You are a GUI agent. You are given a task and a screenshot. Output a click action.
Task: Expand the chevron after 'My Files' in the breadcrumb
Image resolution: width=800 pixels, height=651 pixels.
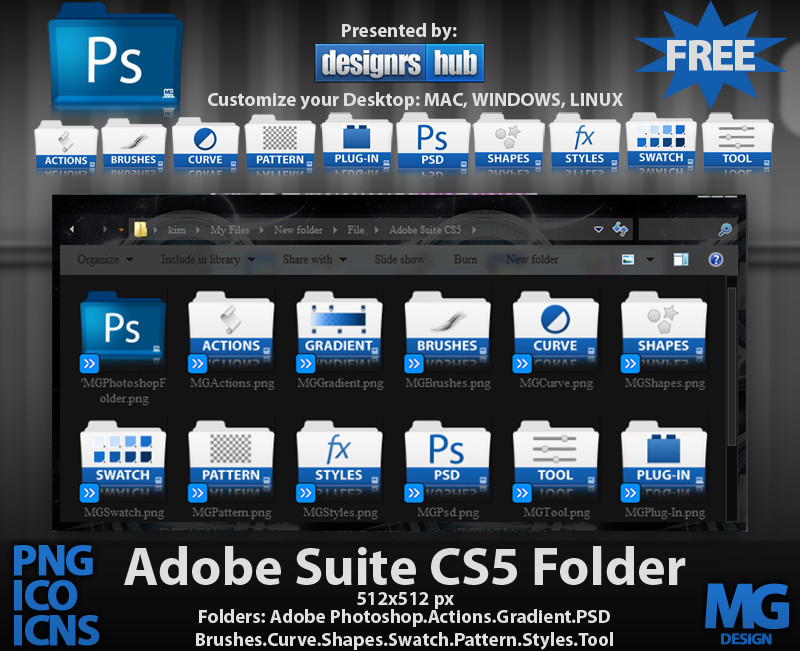point(262,230)
